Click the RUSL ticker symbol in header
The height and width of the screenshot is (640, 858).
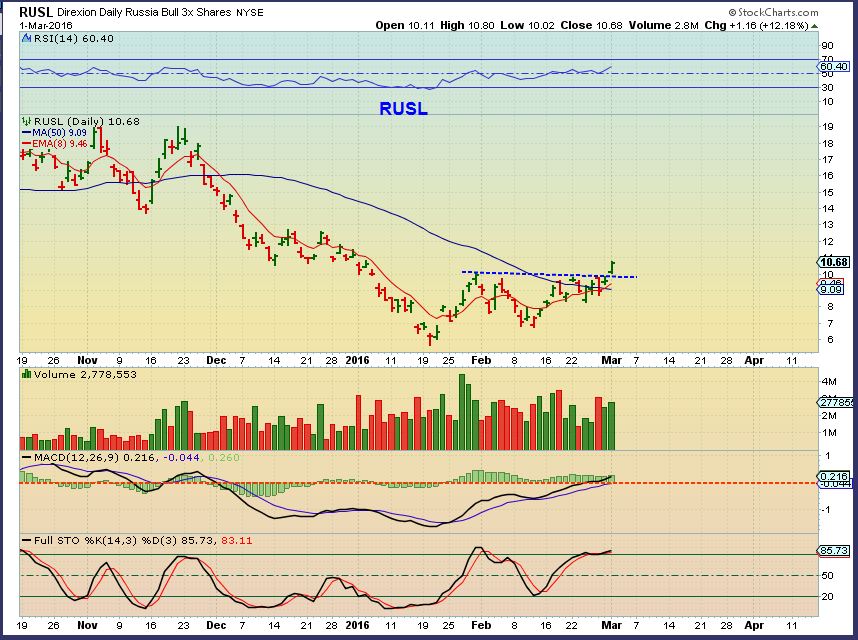click(36, 12)
